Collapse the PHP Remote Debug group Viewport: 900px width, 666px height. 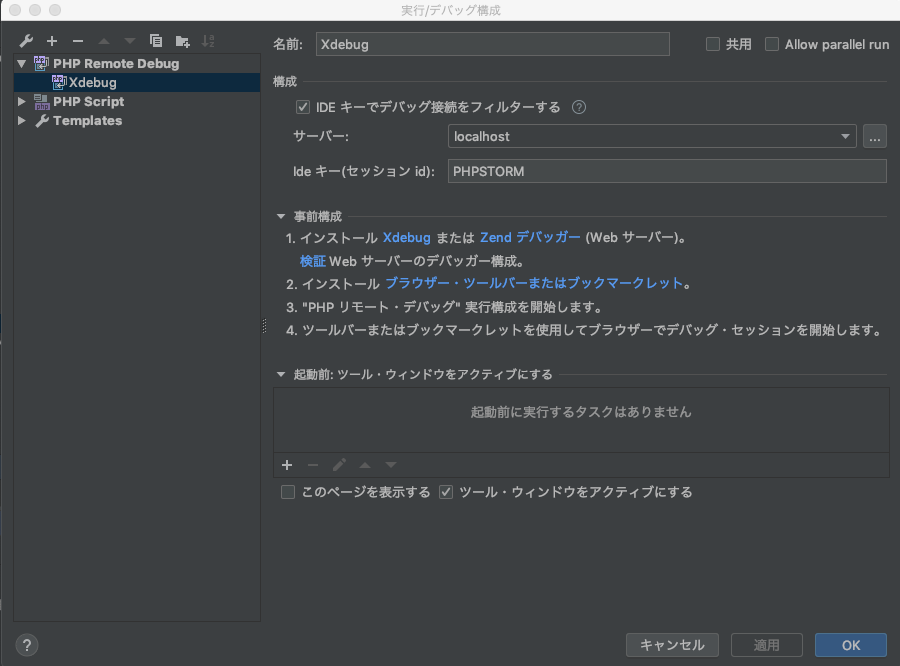(x=22, y=62)
